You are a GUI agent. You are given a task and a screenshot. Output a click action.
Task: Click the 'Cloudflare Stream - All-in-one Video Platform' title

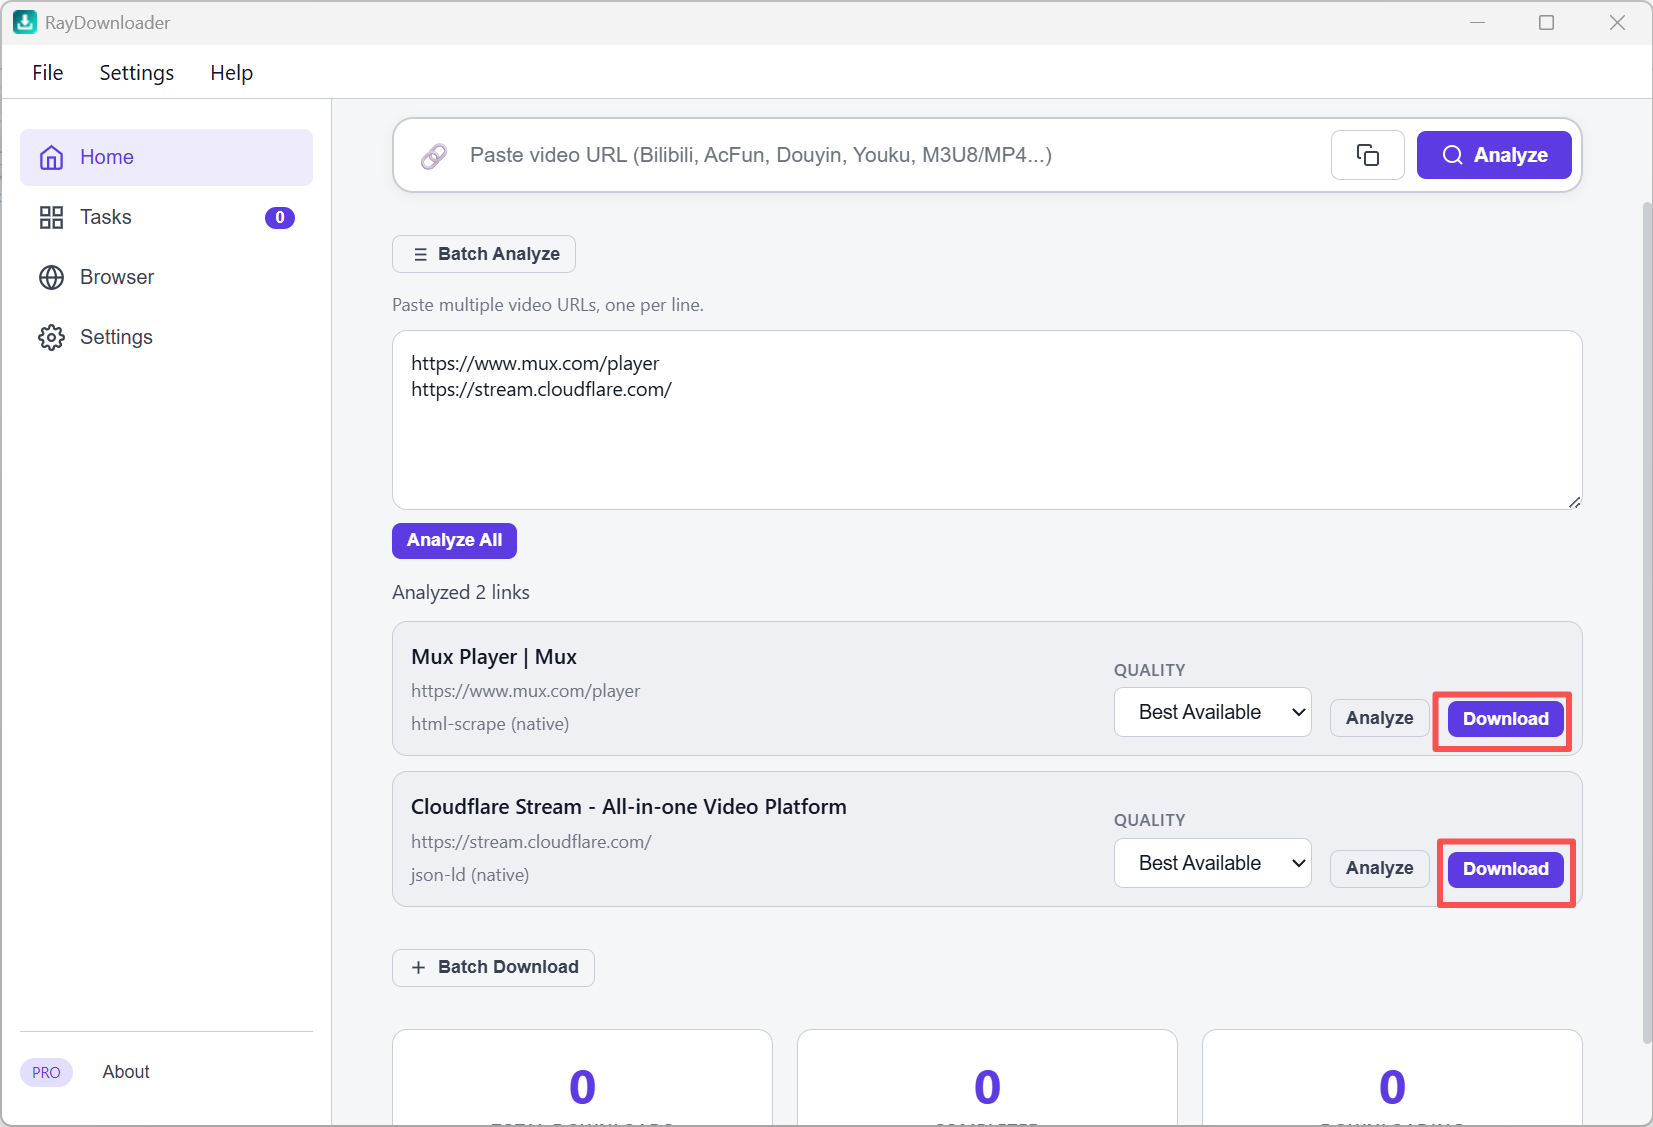tap(629, 807)
